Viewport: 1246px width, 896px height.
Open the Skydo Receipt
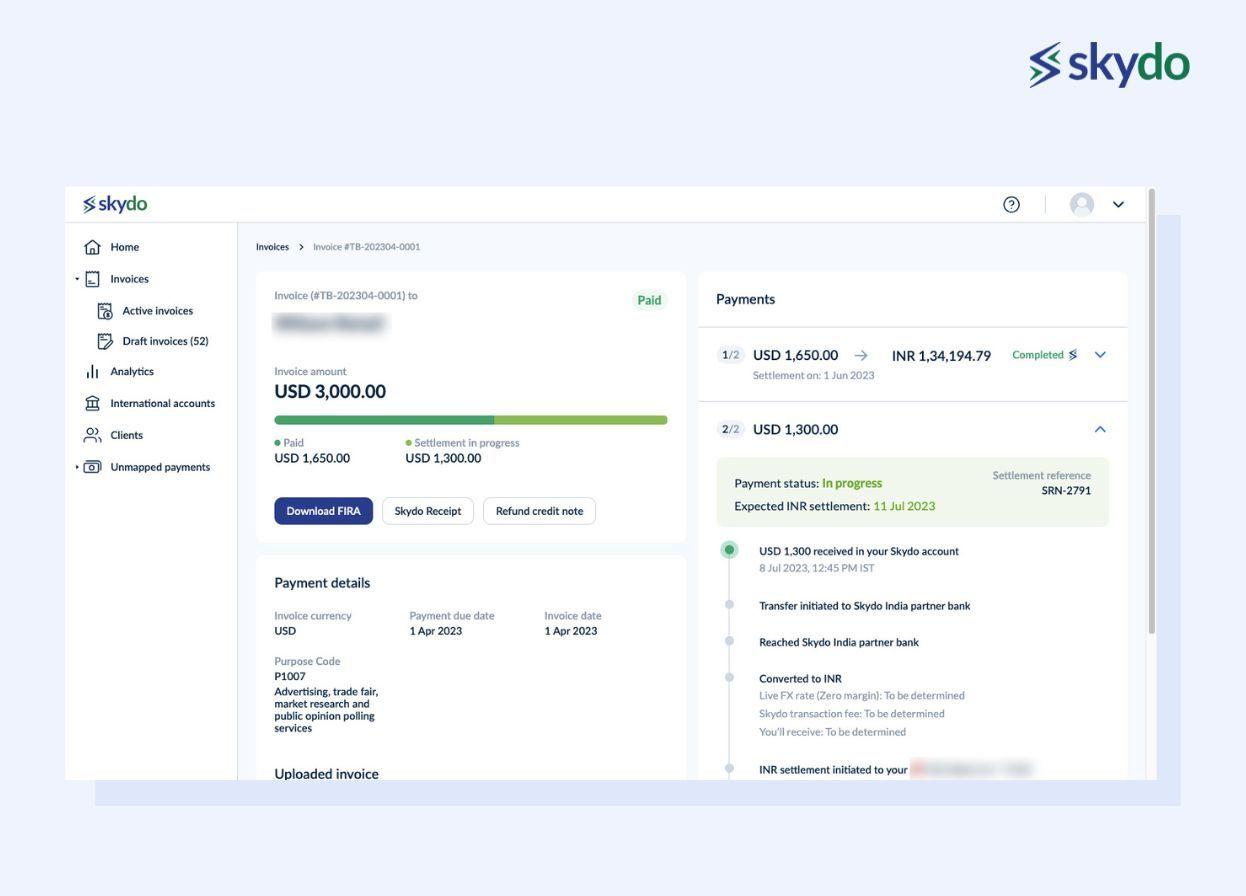[428, 510]
